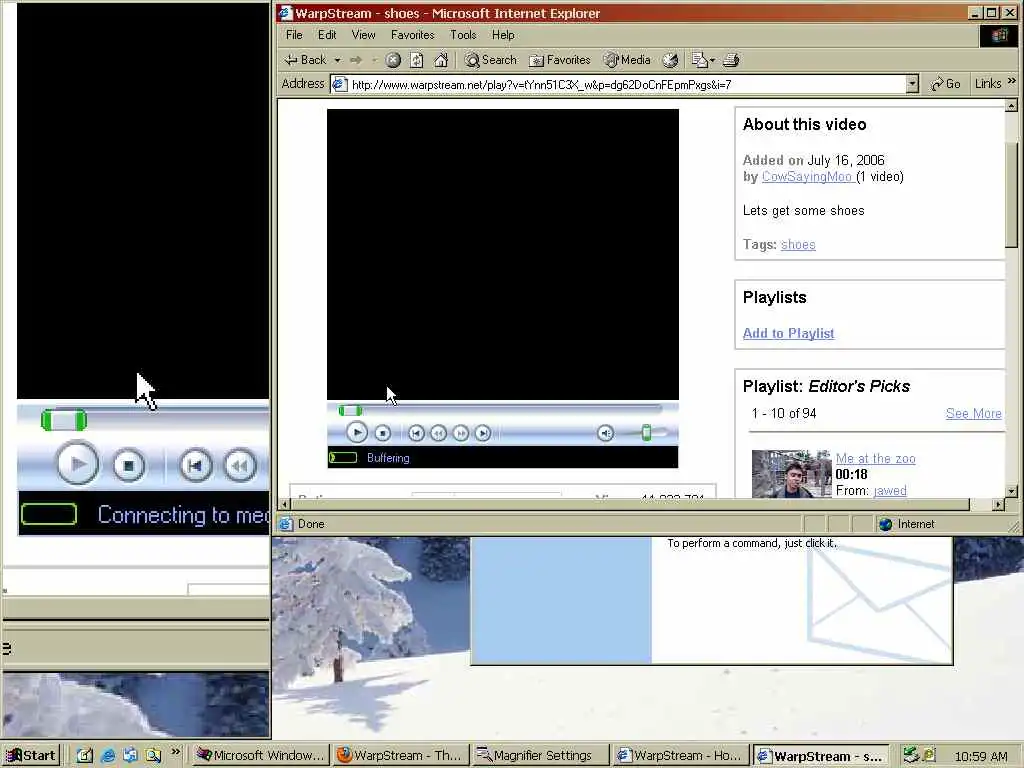Click the page horizontal scrollbar right arrow
This screenshot has height=768, width=1024.
tap(998, 504)
